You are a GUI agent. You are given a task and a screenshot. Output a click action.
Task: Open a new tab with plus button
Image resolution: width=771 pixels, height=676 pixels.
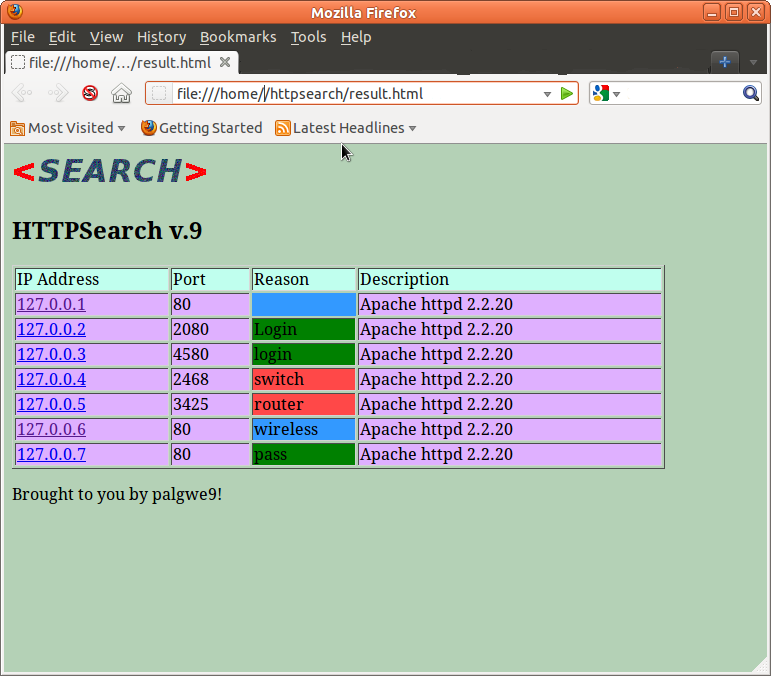pos(724,62)
